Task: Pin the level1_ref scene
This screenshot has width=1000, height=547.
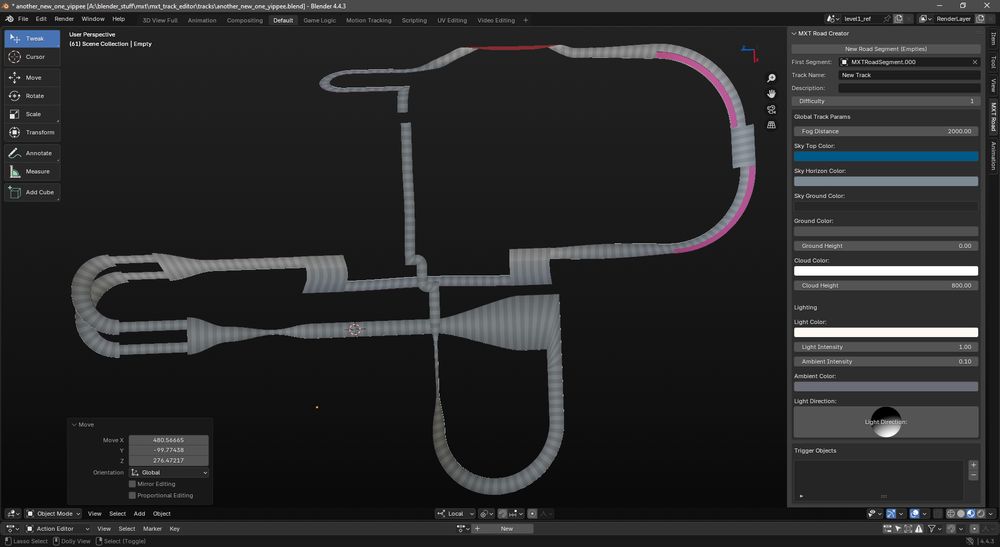Action: tap(887, 19)
